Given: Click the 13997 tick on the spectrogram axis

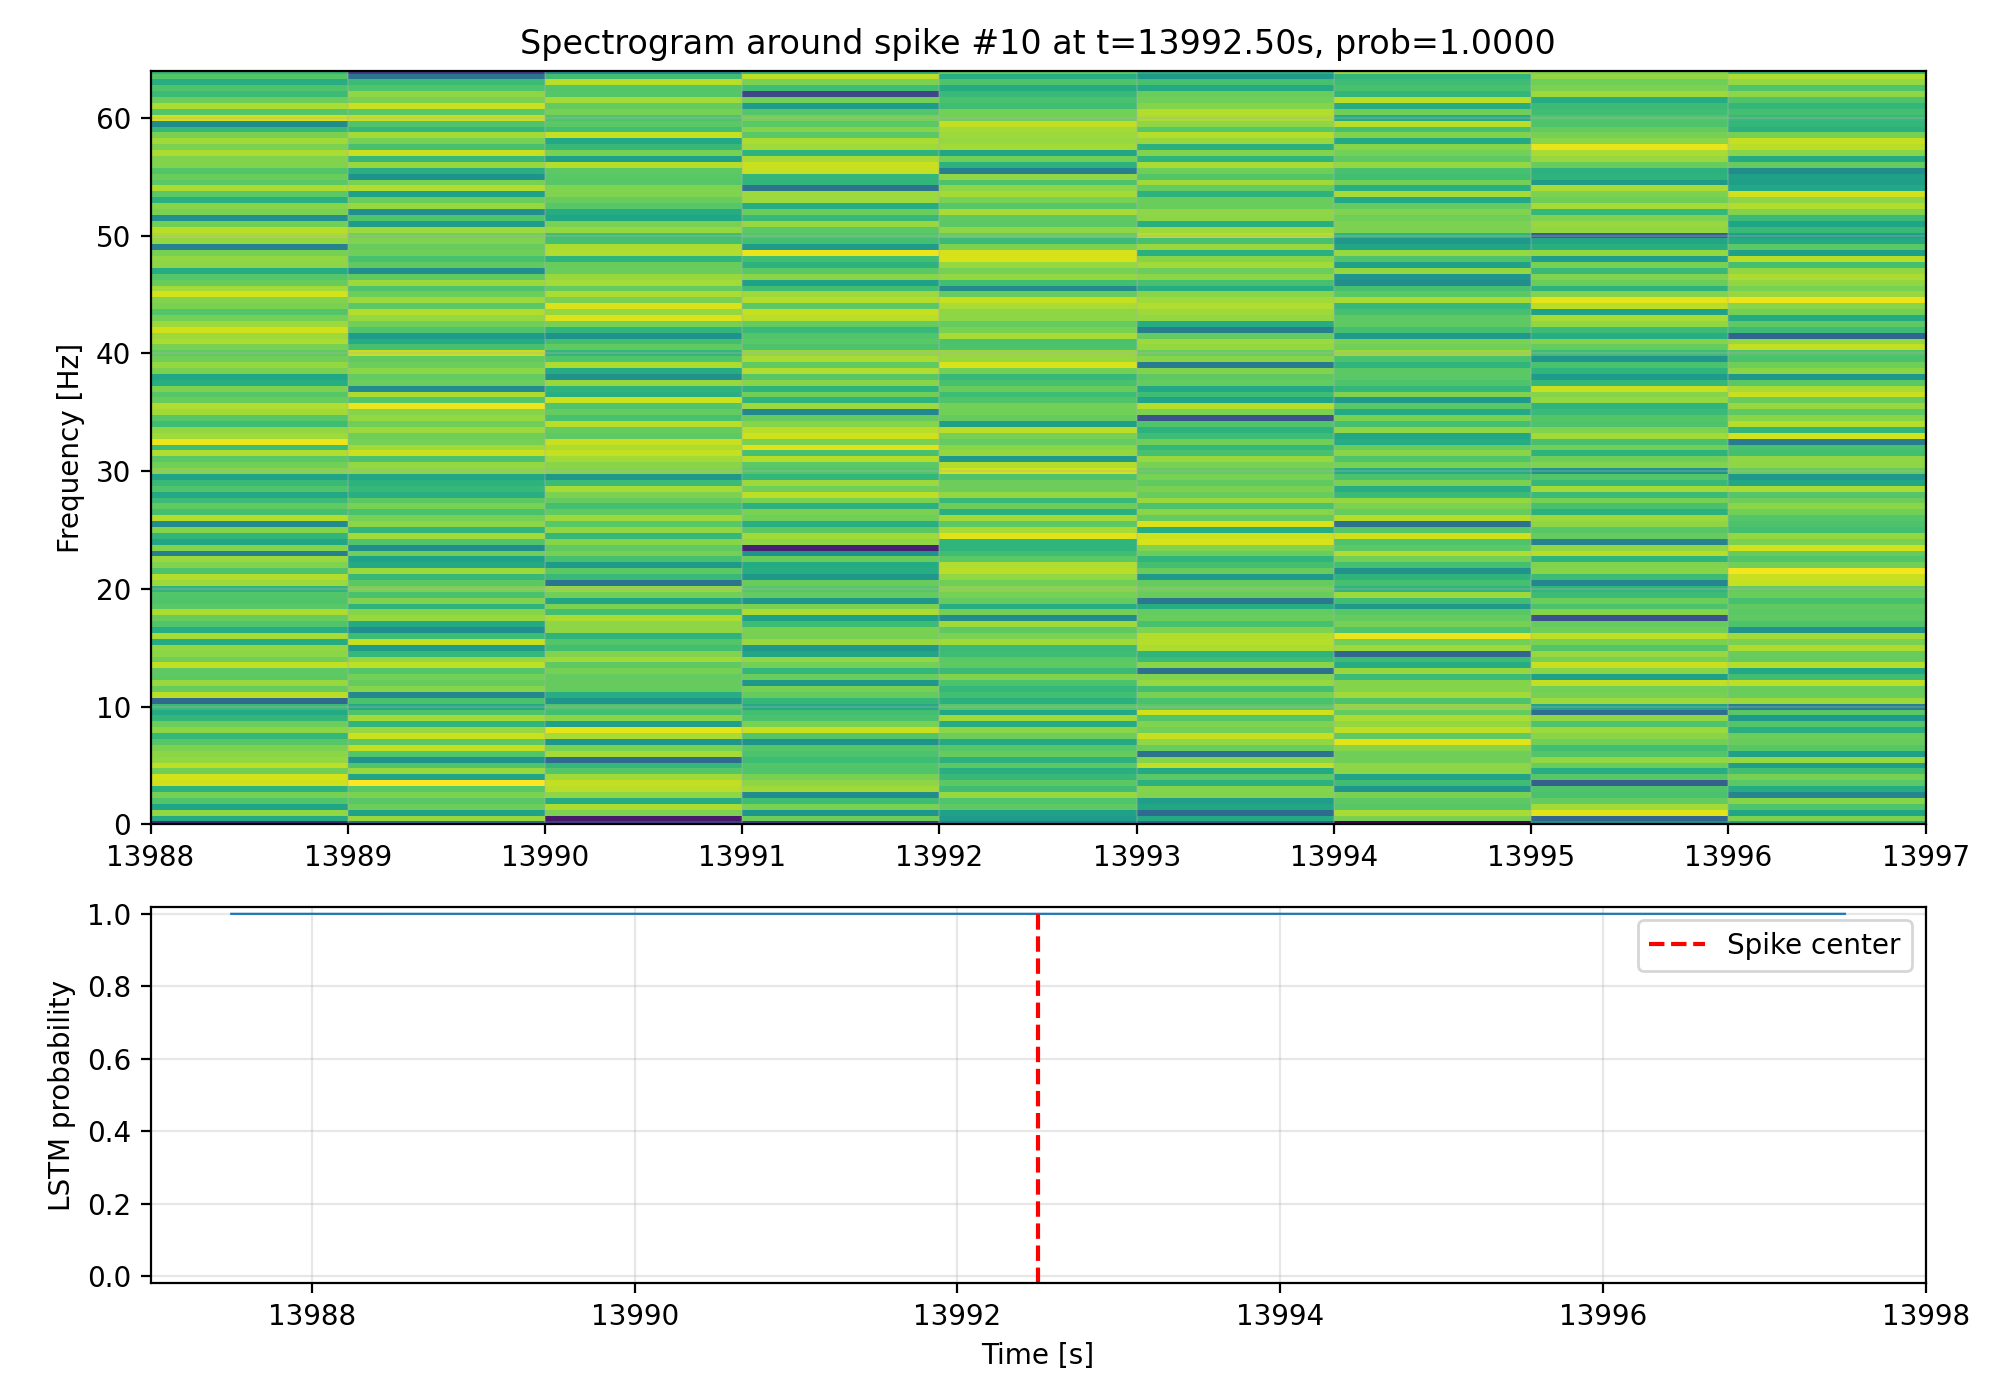Looking at the screenshot, I should tap(1925, 856).
